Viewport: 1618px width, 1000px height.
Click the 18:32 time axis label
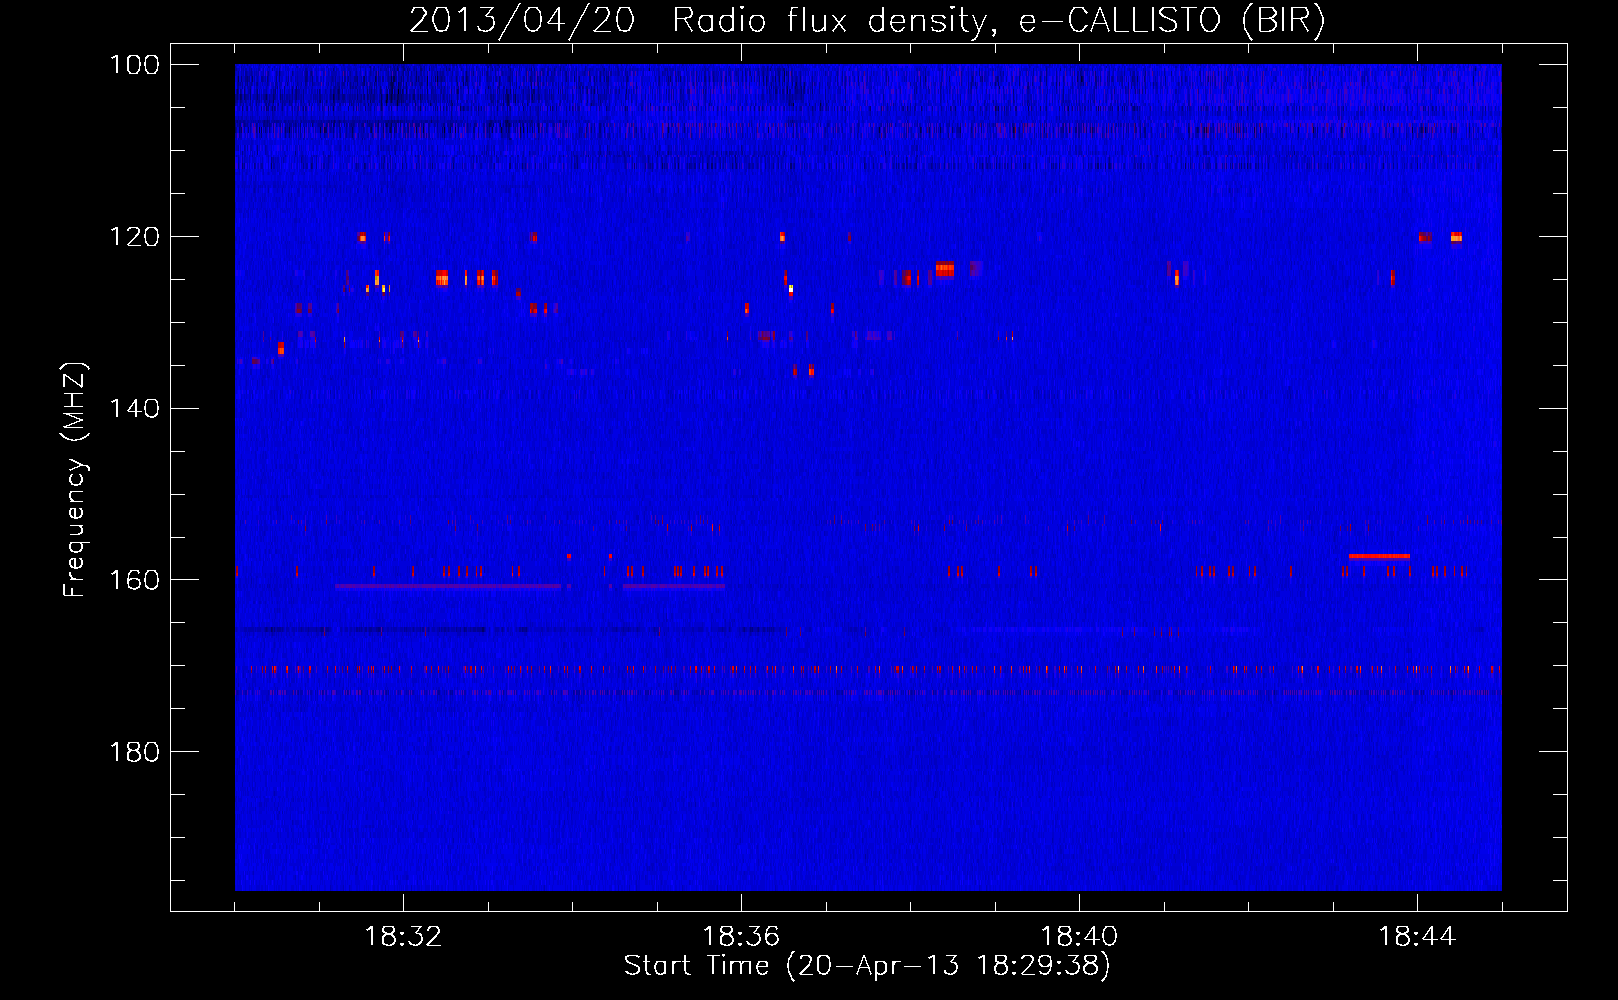(403, 937)
